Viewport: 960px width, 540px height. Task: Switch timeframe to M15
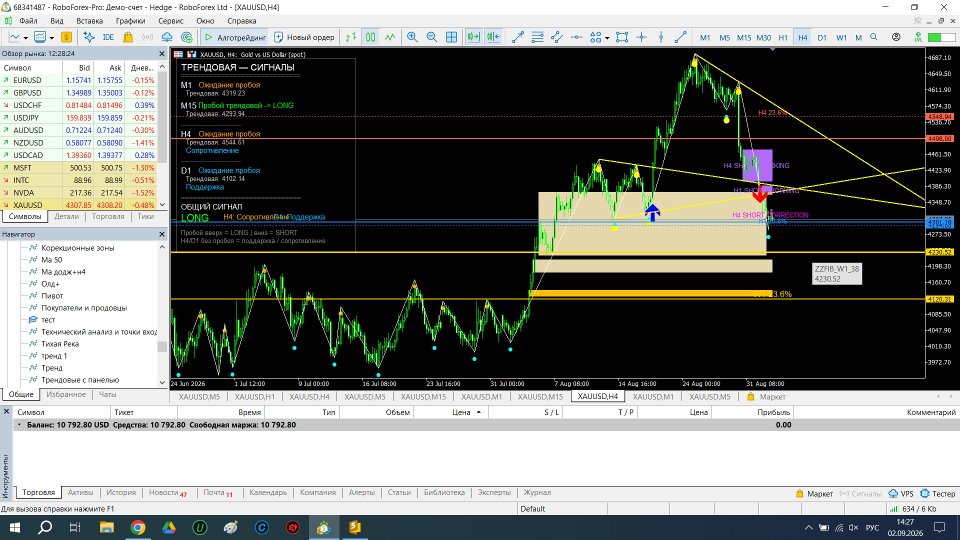744,37
